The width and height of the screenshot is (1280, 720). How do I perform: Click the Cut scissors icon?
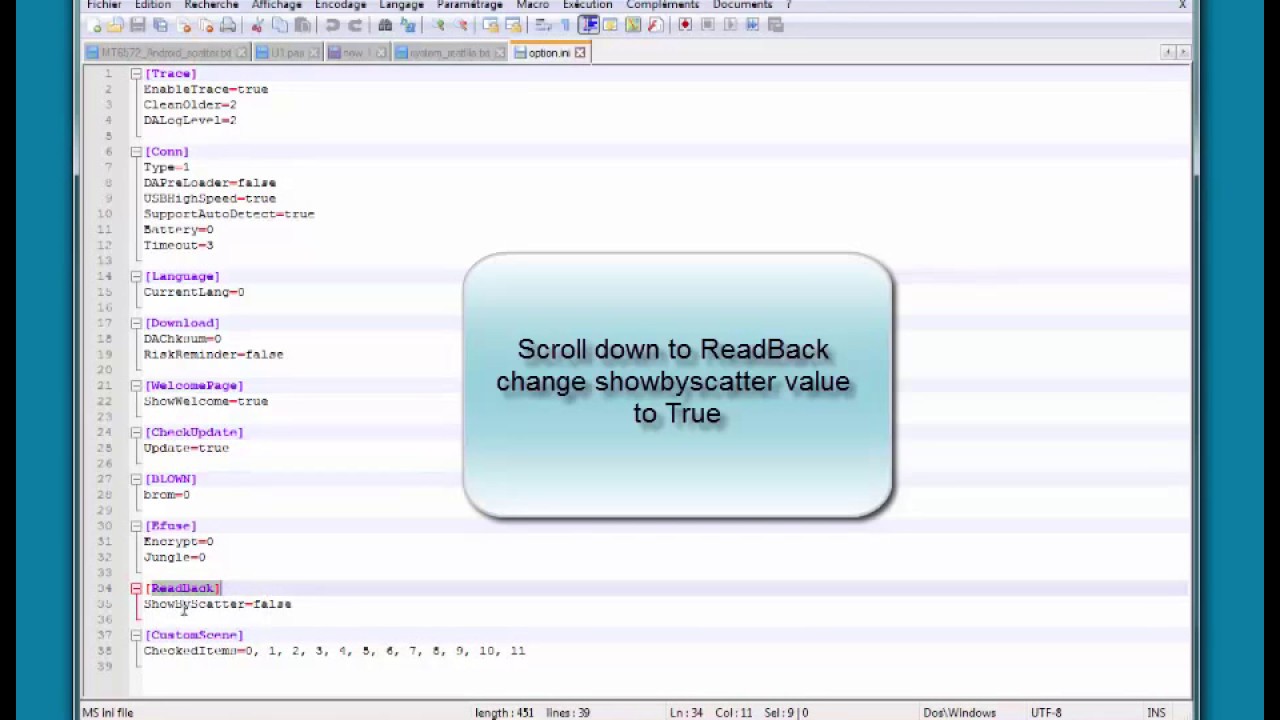click(257, 25)
